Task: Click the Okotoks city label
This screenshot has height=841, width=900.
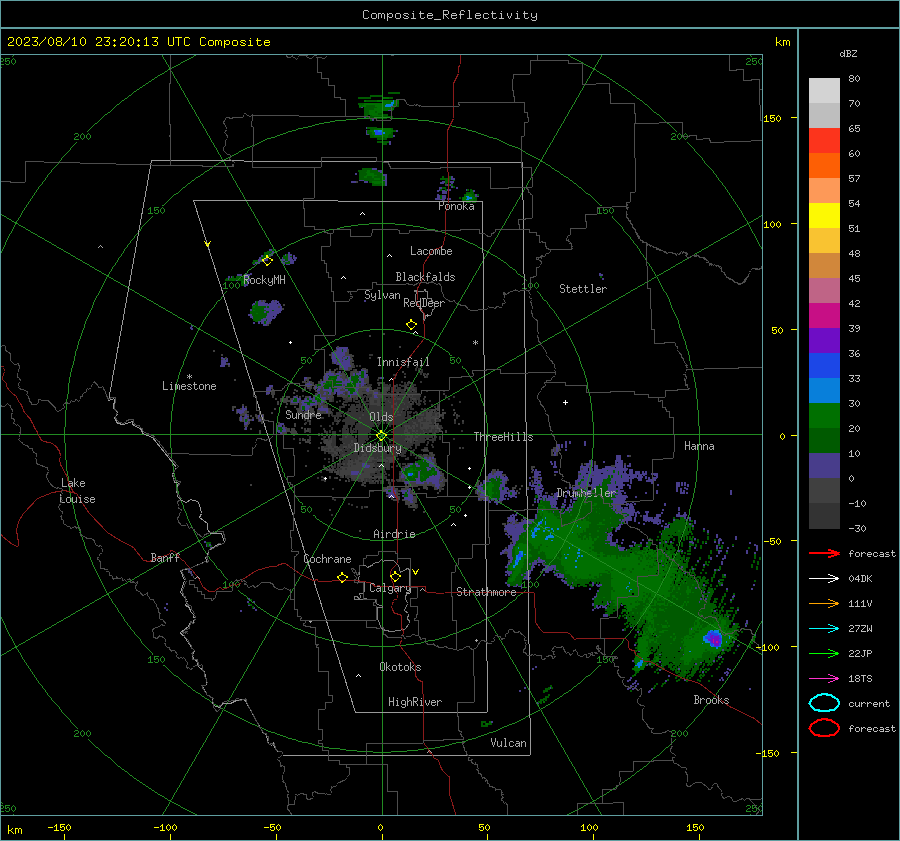Action: pyautogui.click(x=400, y=667)
